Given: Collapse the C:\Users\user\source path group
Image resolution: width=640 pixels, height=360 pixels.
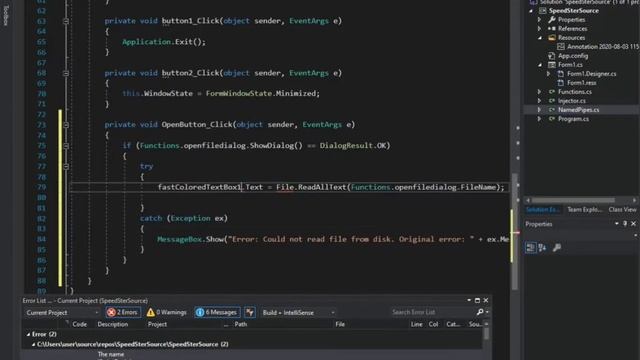Looking at the screenshot, I should click(x=33, y=344).
